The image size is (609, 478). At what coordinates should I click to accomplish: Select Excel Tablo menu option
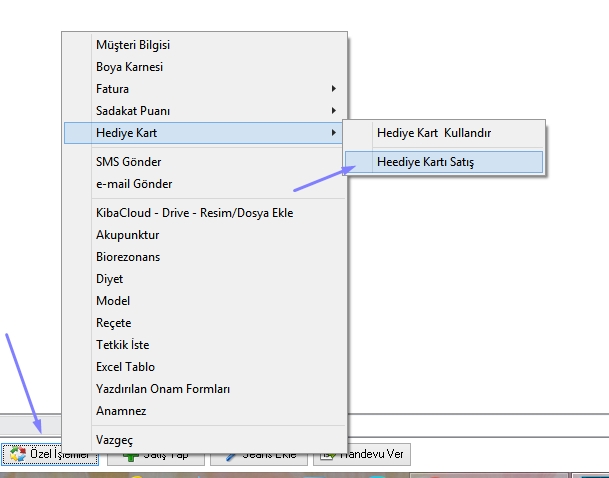tap(125, 367)
